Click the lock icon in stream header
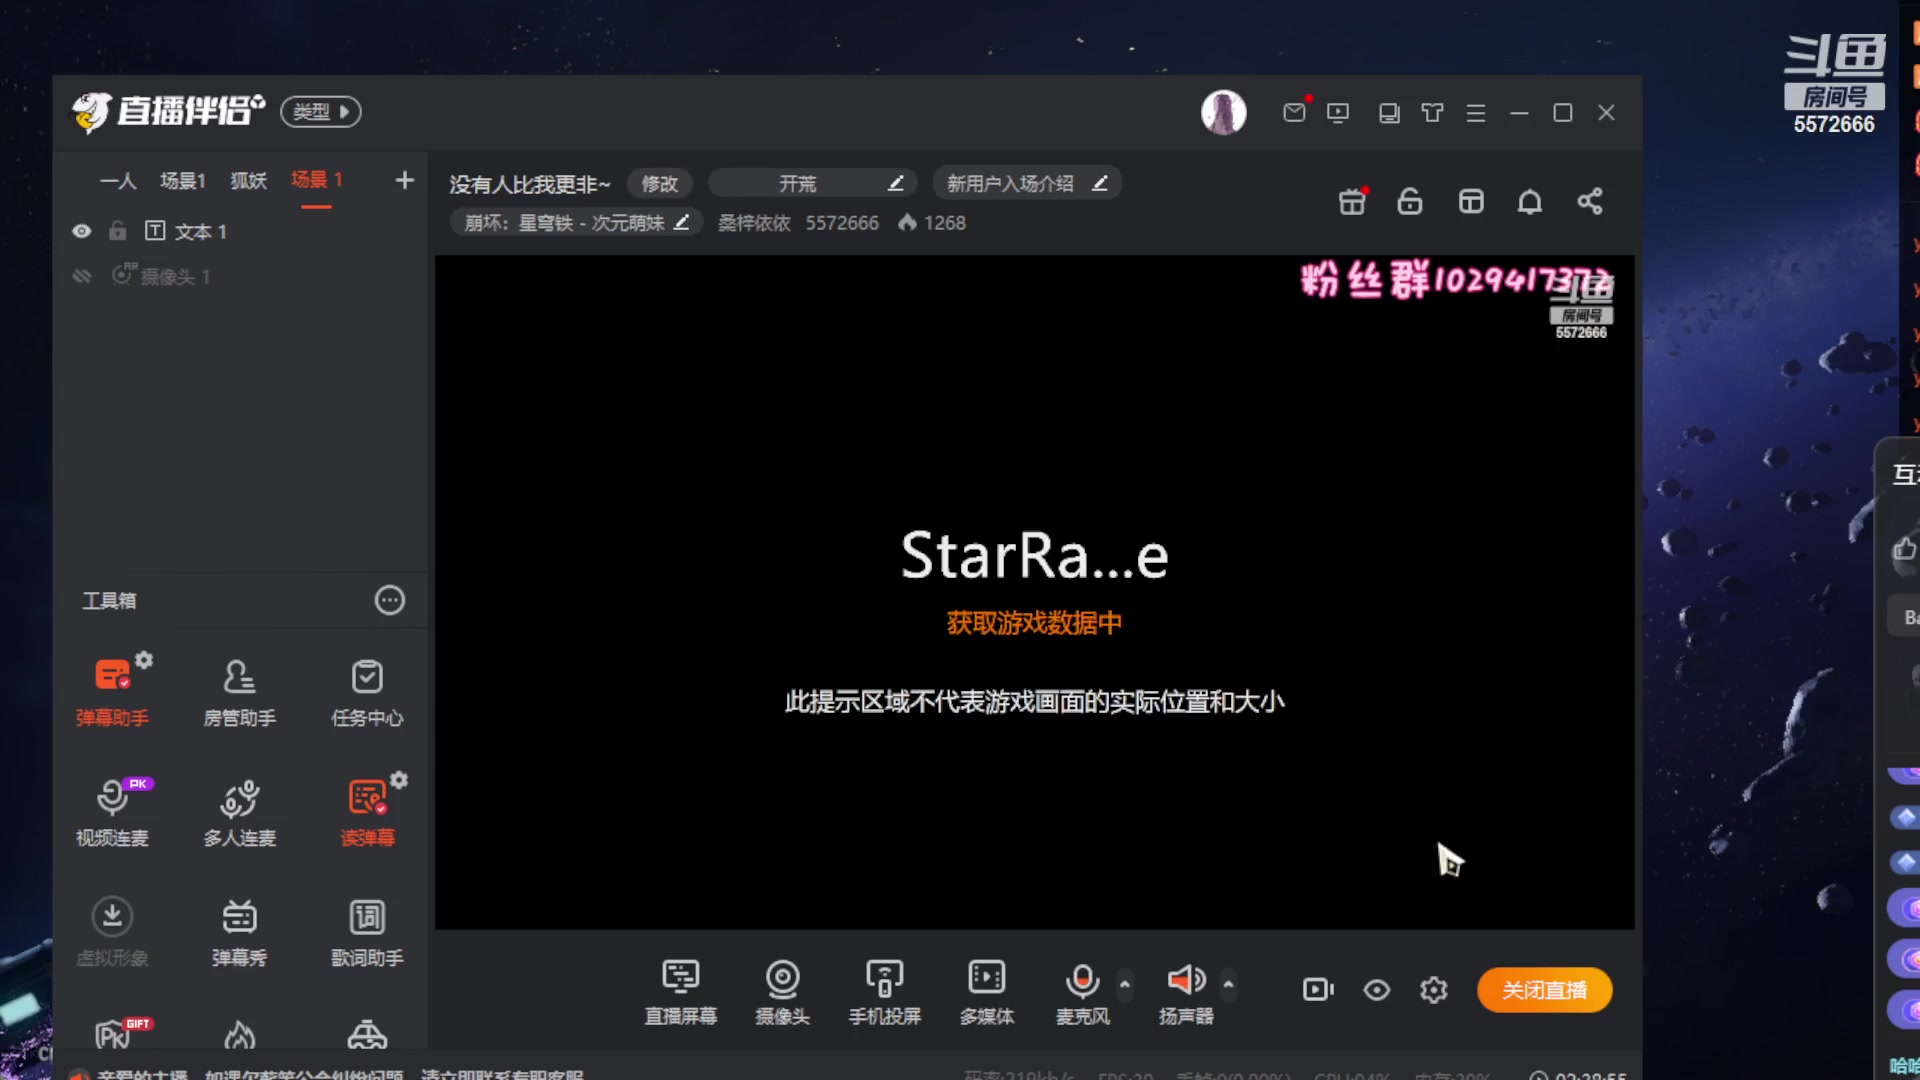 click(x=1410, y=202)
